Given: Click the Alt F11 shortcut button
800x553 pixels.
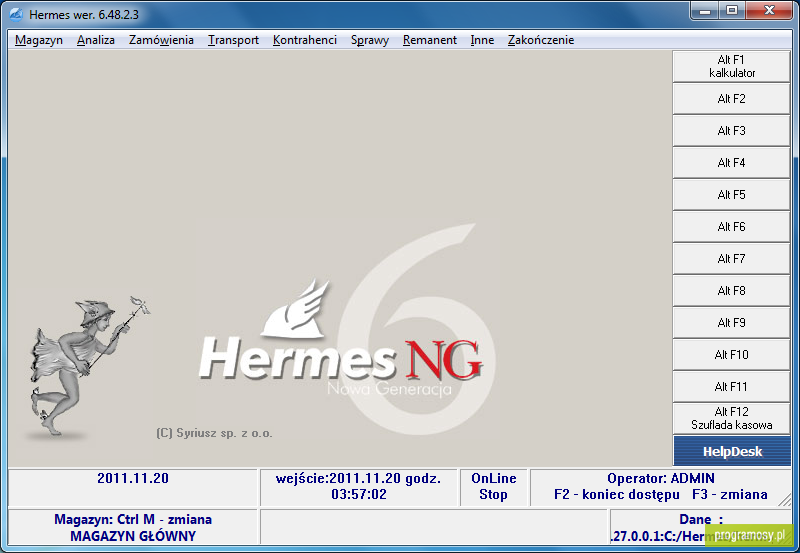Looking at the screenshot, I should click(731, 387).
